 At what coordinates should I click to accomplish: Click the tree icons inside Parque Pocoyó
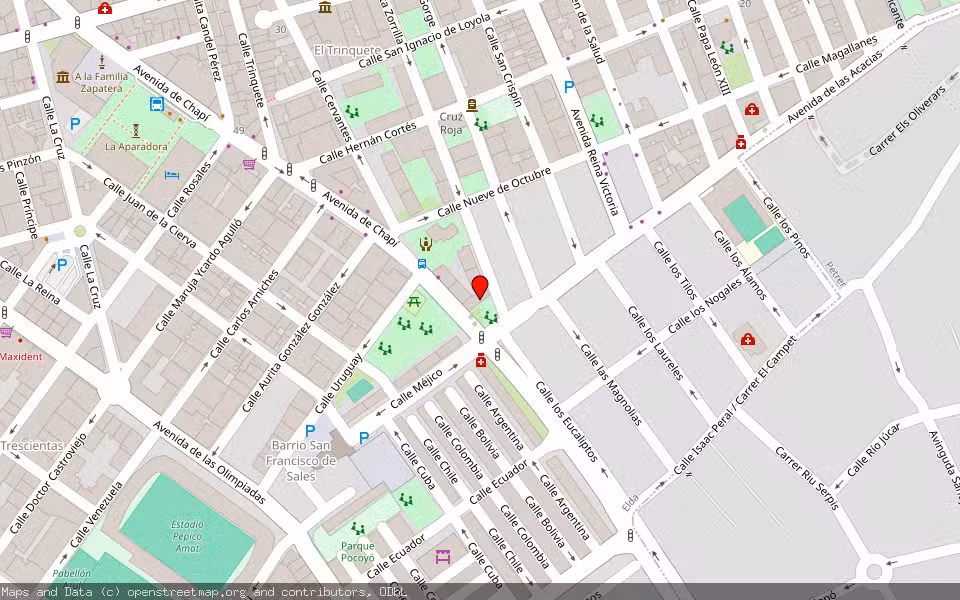(357, 528)
